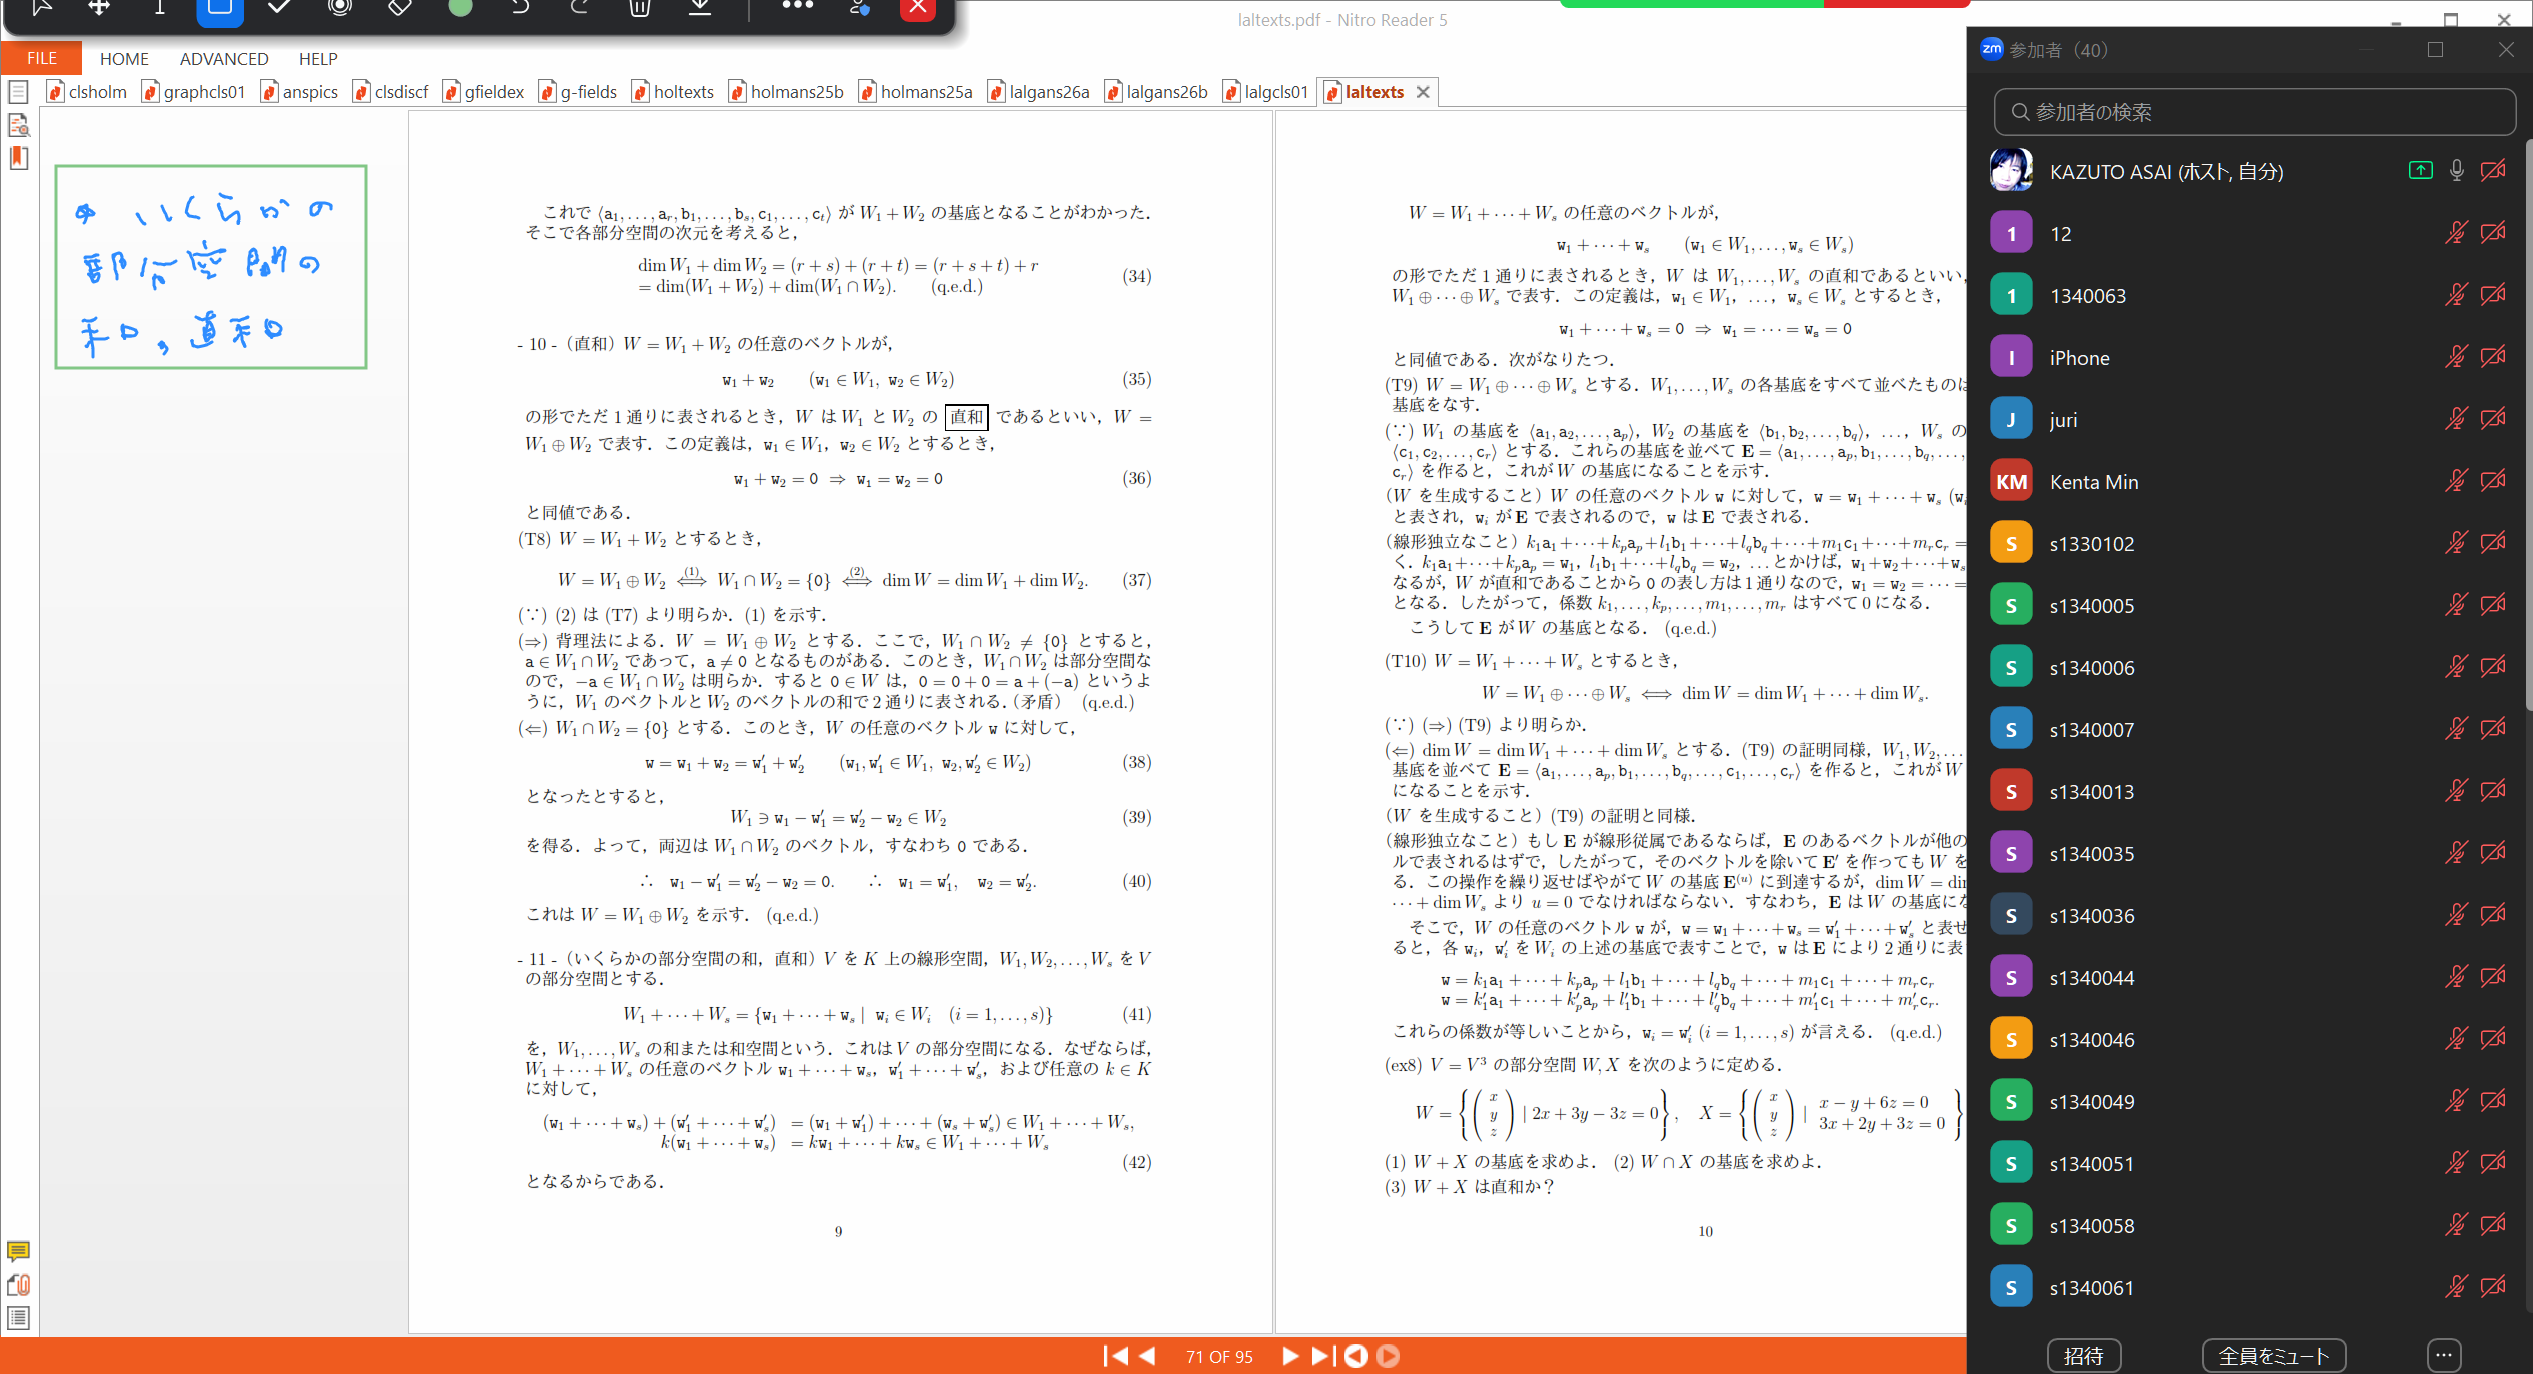
Task: Open the Comments panel in left sidebar
Action: pyautogui.click(x=18, y=1251)
